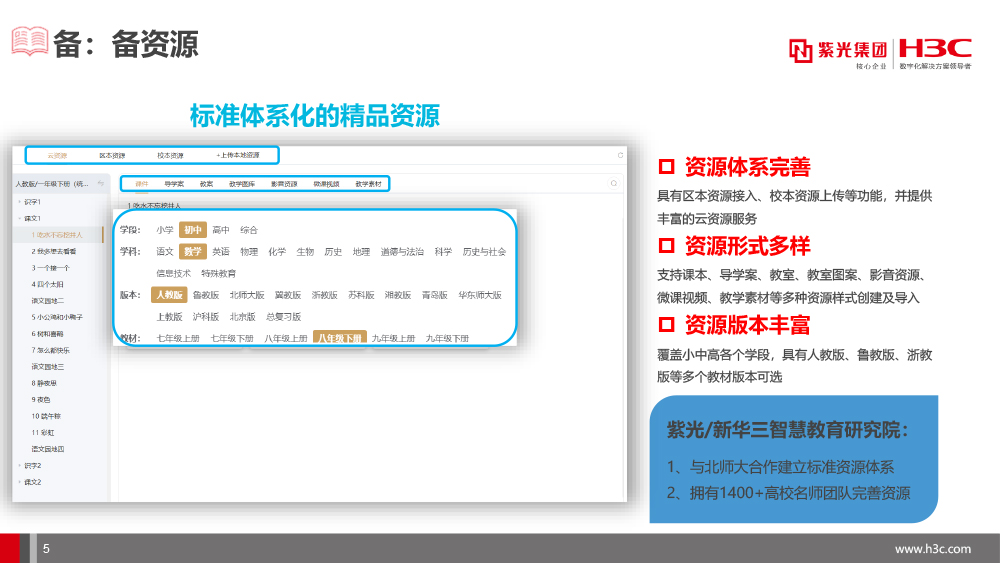Click the open book icon beside slide title
Image resolution: width=1000 pixels, height=563 pixels.
click(x=29, y=42)
